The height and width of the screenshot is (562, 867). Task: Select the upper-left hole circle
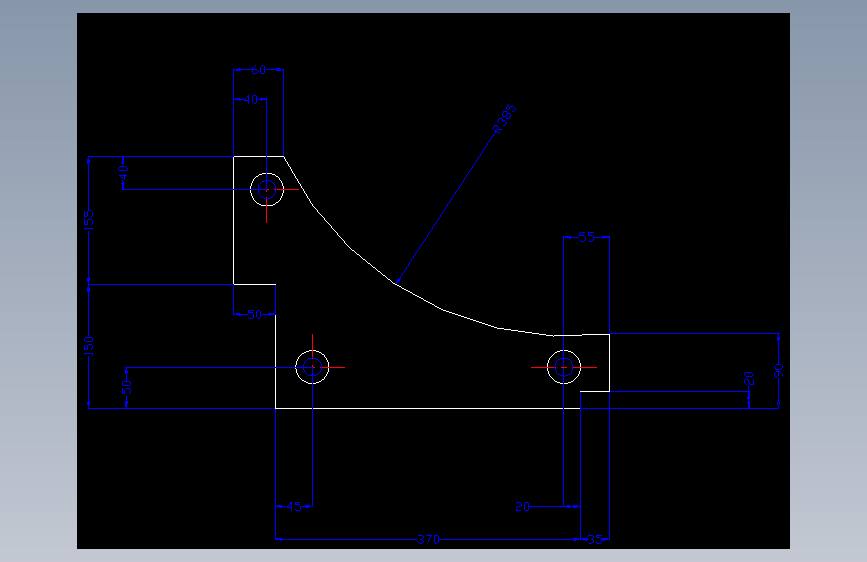tap(267, 190)
